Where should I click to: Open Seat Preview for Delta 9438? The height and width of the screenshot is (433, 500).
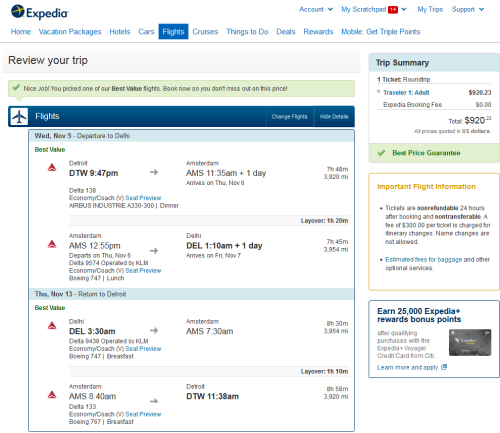pyautogui.click(x=143, y=349)
